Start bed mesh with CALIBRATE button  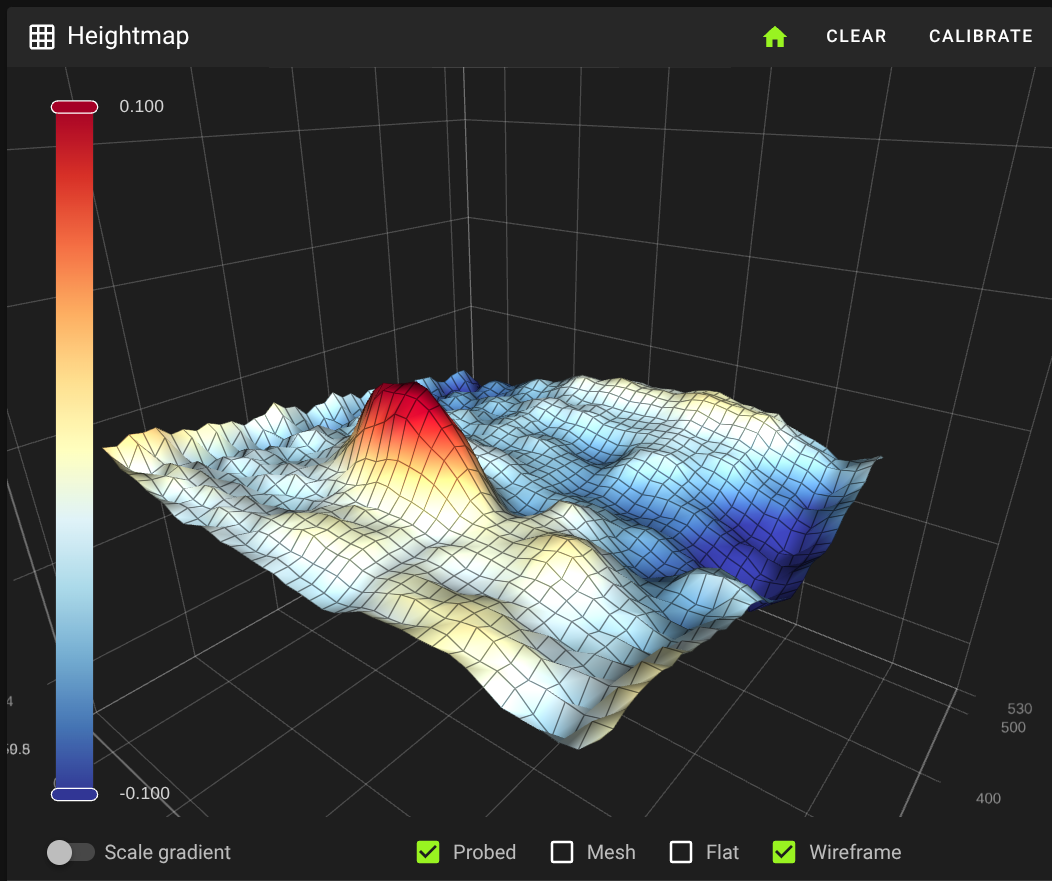980,36
